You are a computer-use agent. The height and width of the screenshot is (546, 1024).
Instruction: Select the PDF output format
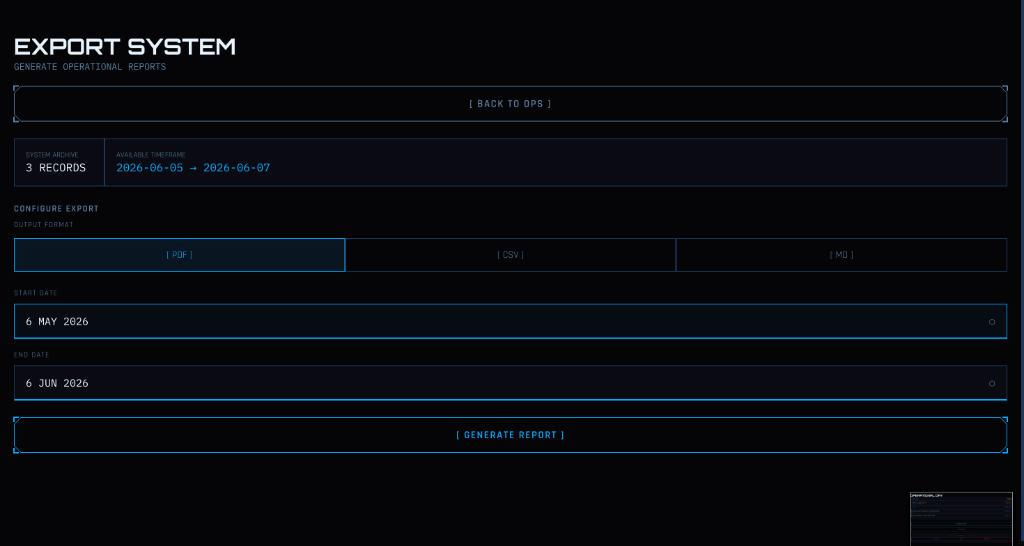[180, 255]
